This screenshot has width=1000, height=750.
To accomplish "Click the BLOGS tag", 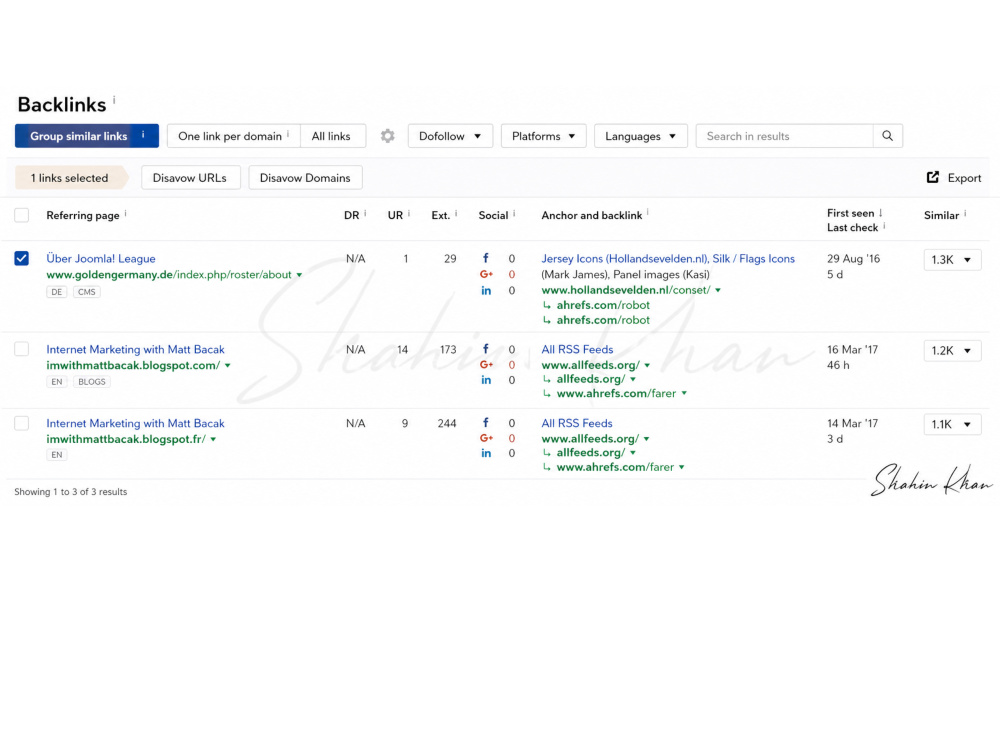I will point(92,381).
